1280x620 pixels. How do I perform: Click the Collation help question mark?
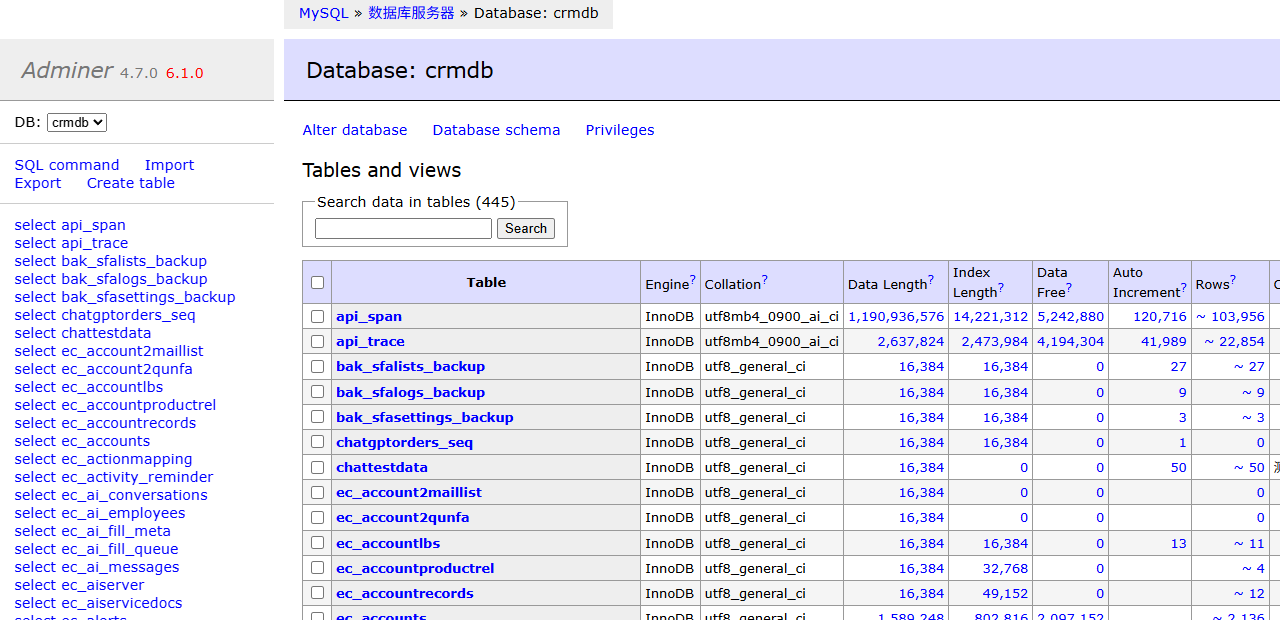tap(765, 279)
